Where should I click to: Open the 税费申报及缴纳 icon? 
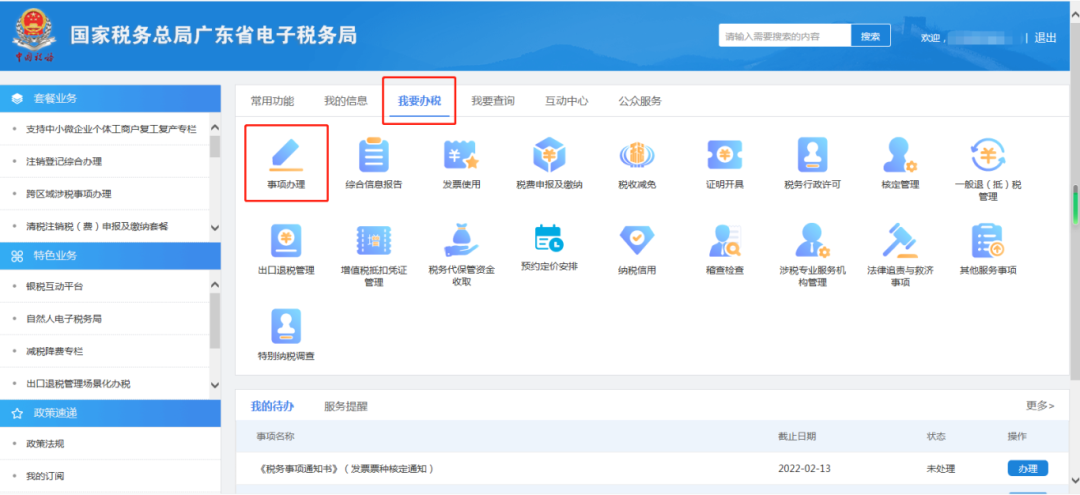pyautogui.click(x=550, y=154)
